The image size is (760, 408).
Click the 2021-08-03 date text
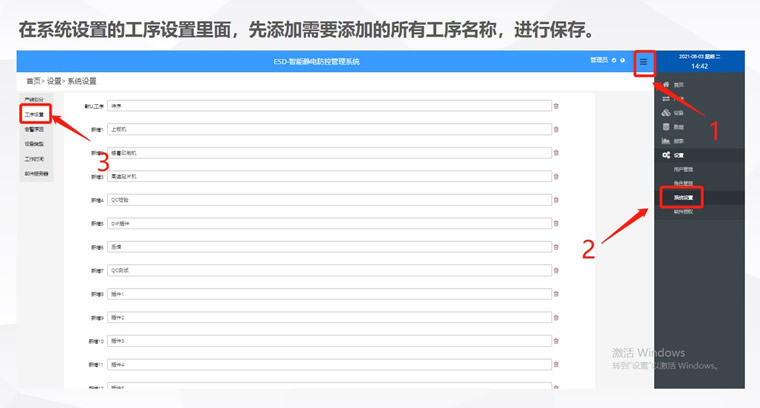click(691, 57)
